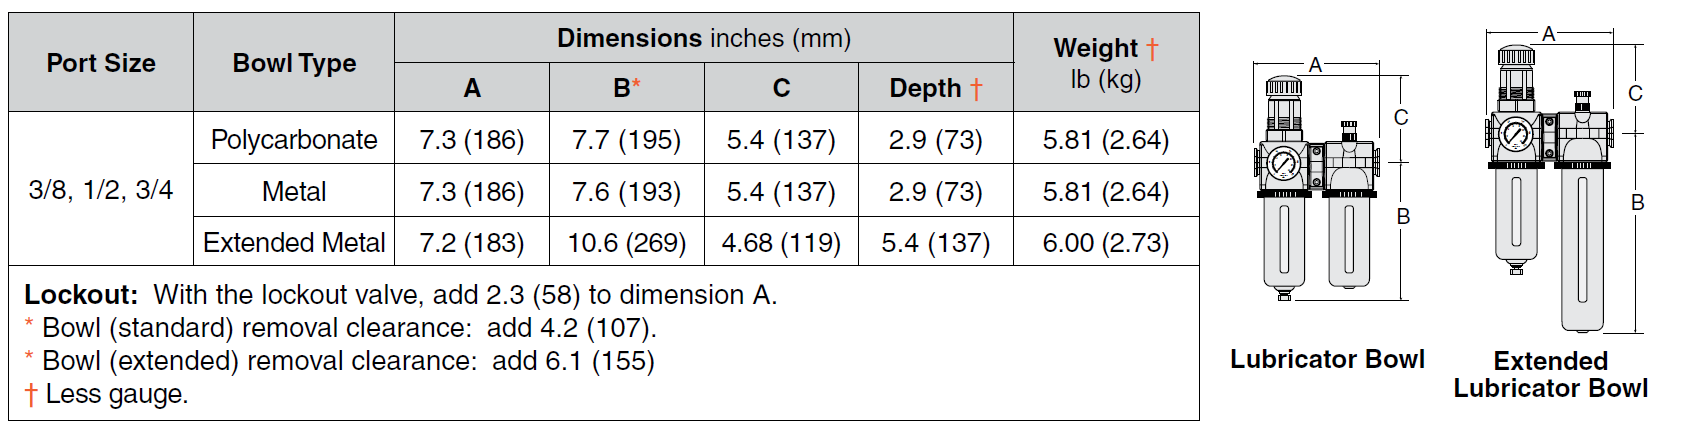Select the Polycarbonate bowl type cell

coord(294,140)
